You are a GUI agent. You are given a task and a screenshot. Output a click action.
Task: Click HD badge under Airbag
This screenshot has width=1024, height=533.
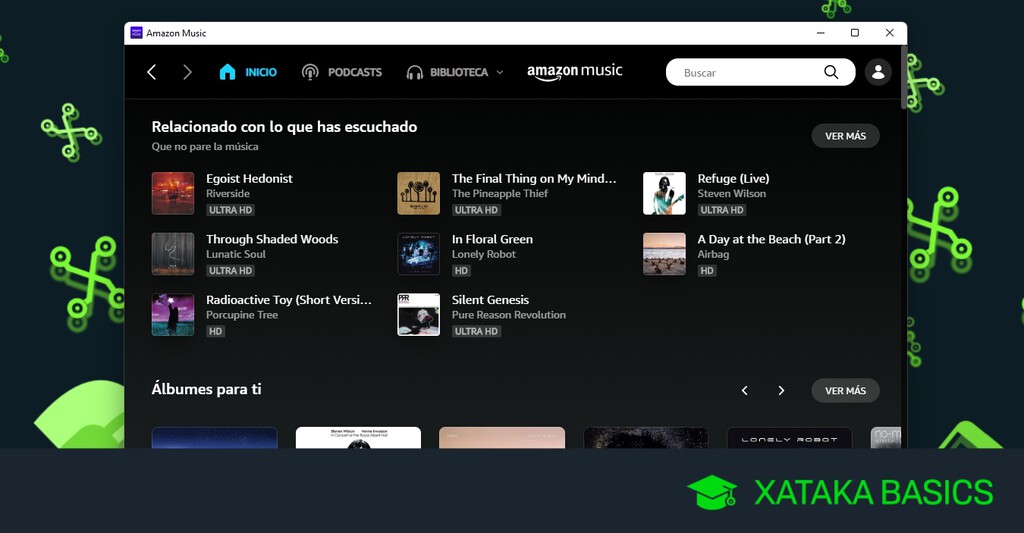707,271
